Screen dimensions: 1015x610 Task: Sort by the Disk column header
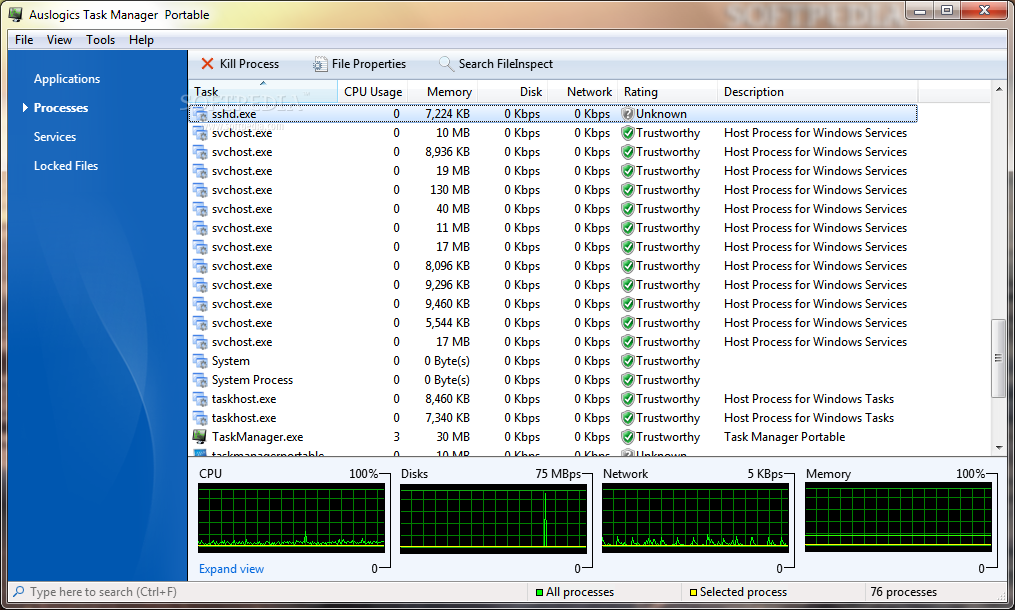pyautogui.click(x=513, y=91)
